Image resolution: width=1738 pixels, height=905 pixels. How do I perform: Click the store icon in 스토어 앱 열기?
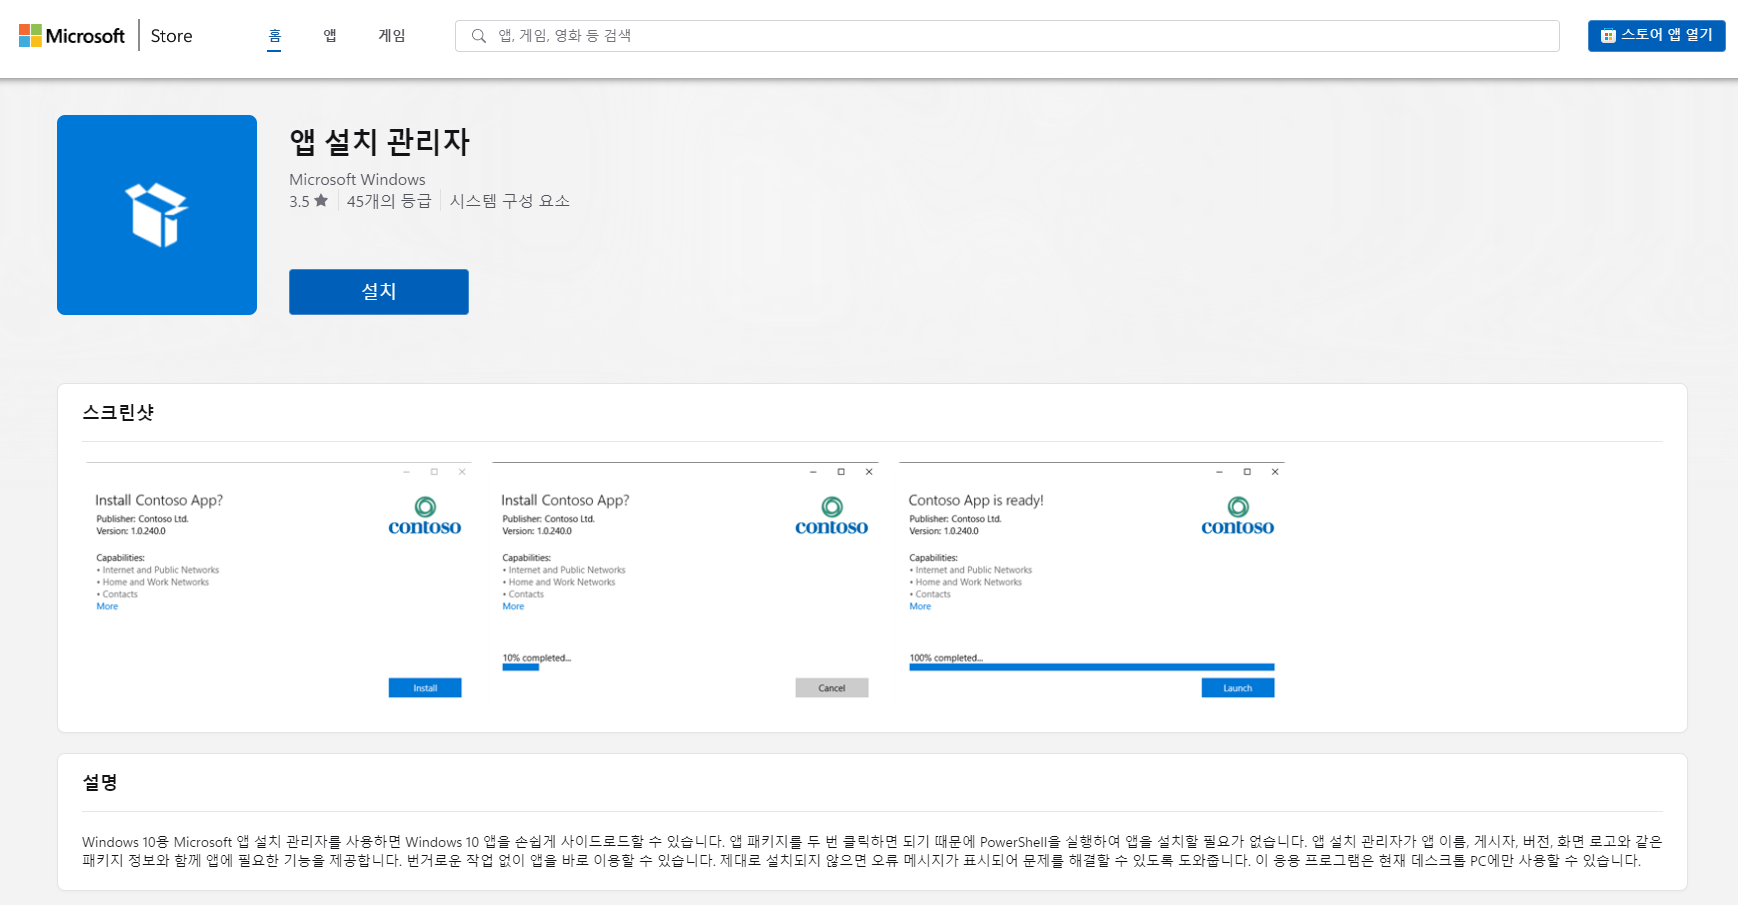tap(1608, 36)
